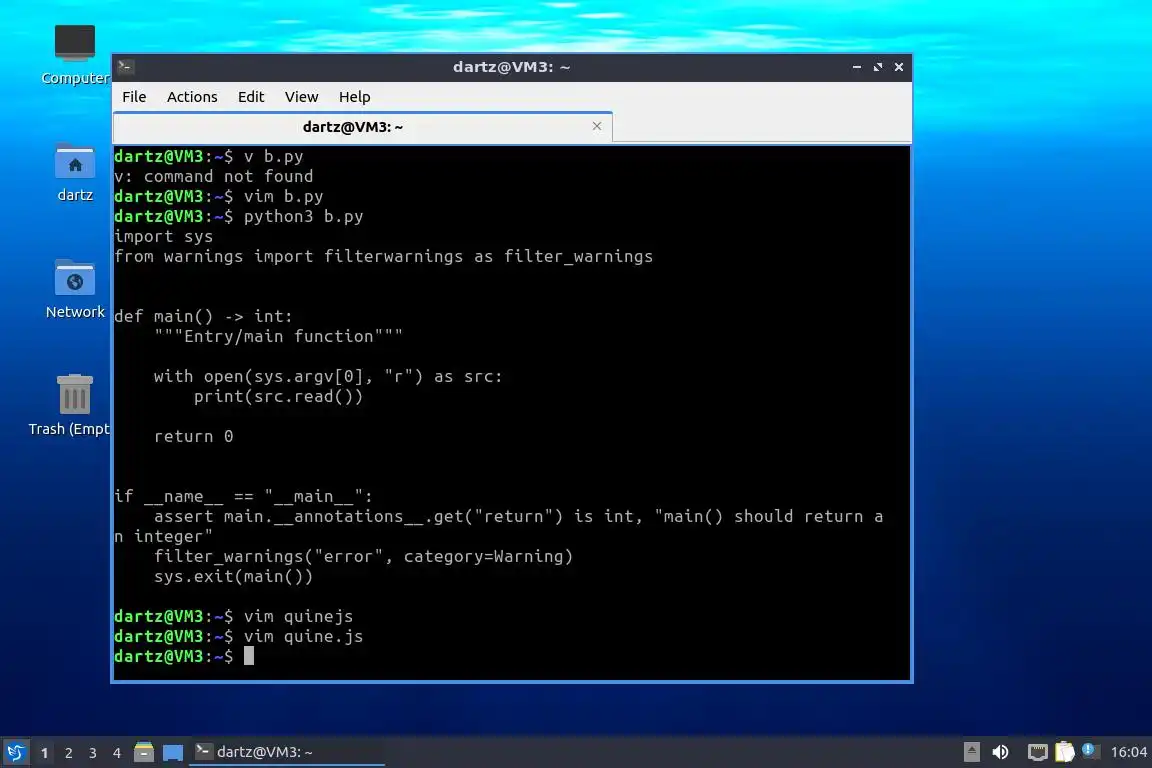The width and height of the screenshot is (1152, 768).
Task: Click the terminal prompt cursor
Action: [249, 656]
